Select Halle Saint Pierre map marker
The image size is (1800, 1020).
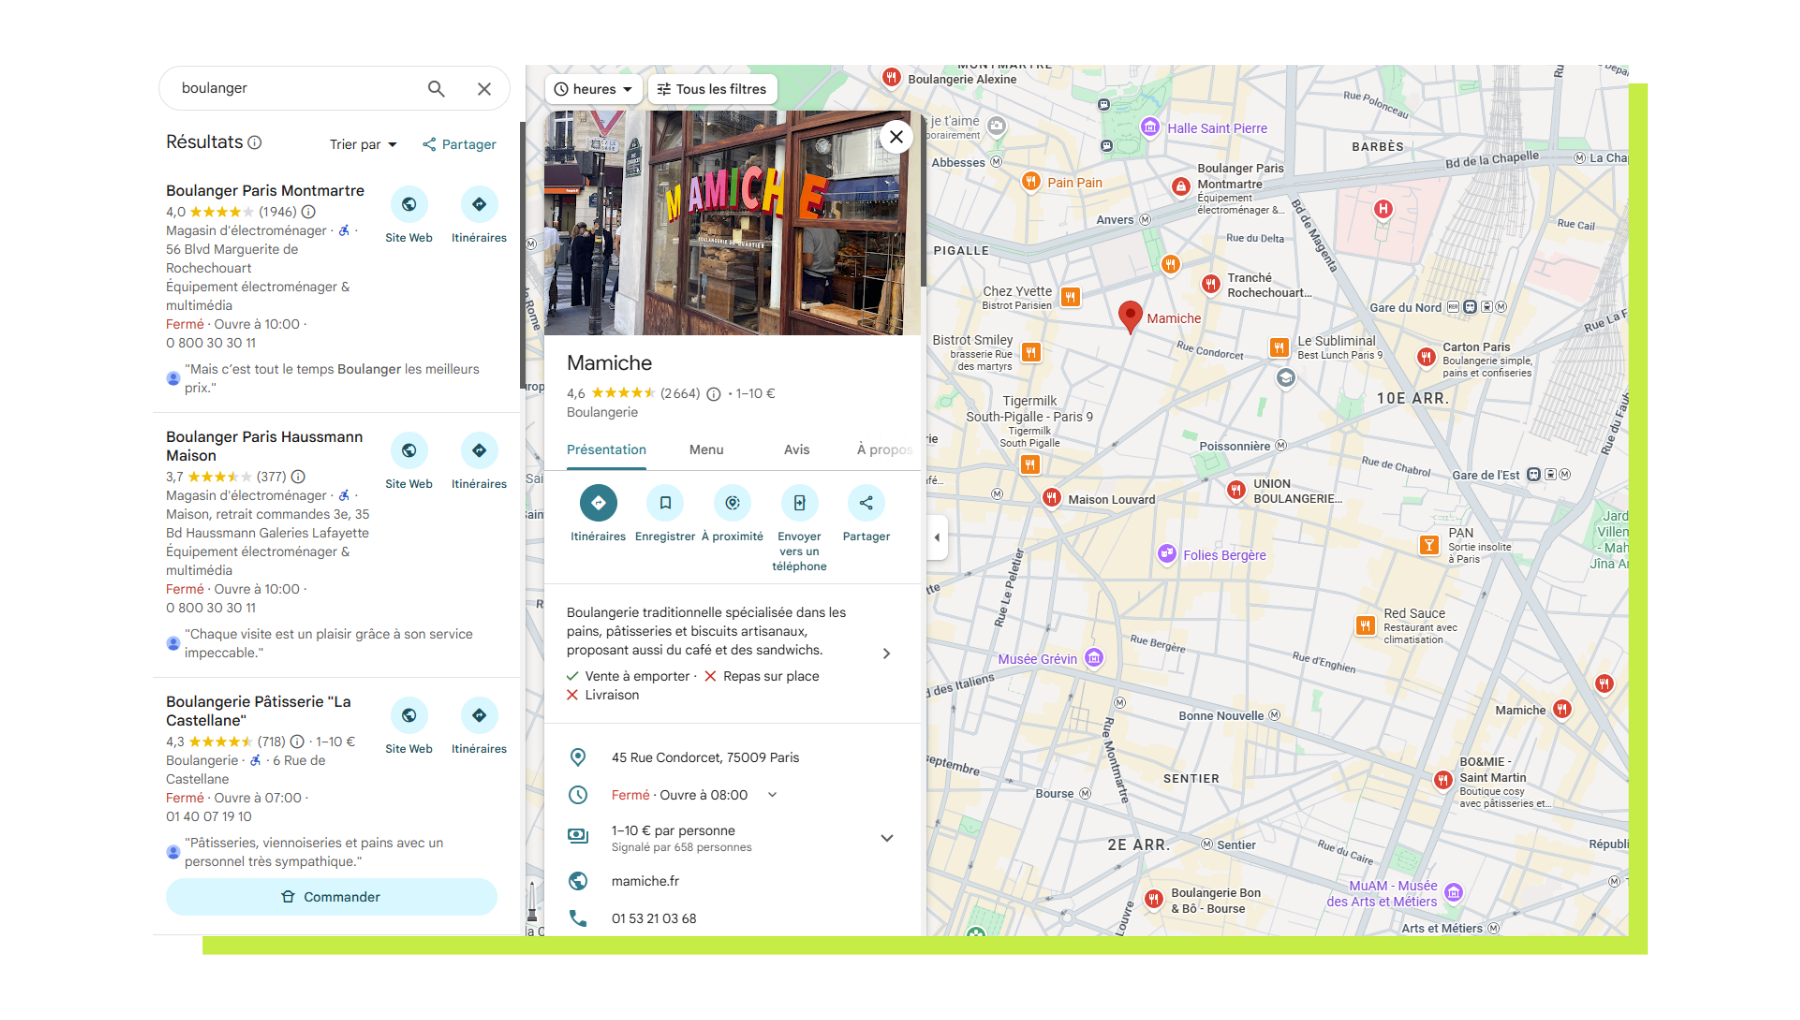point(1150,127)
